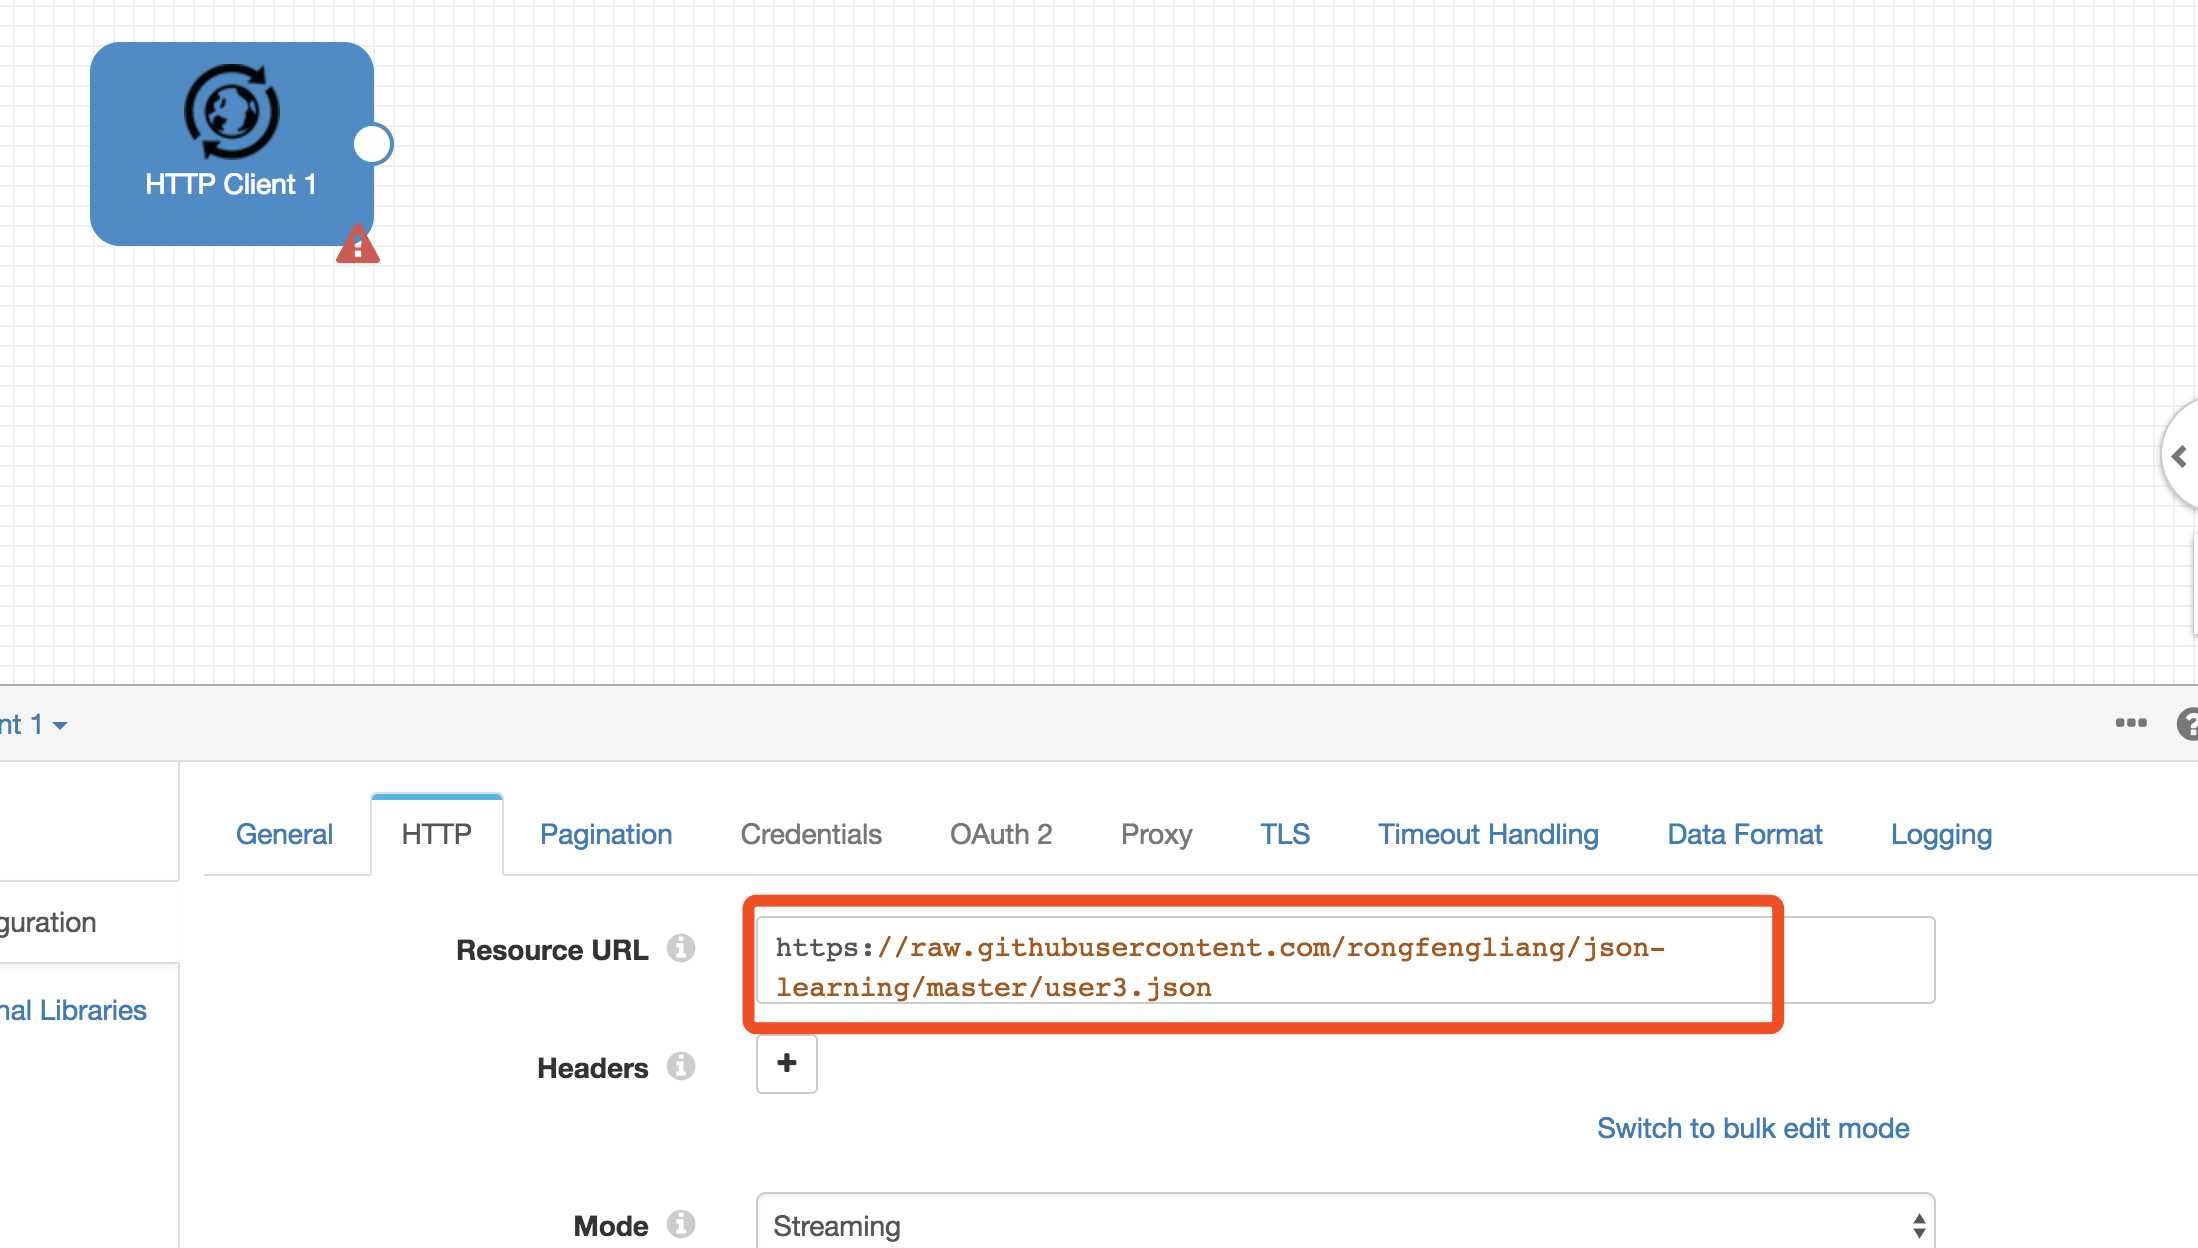Show info tooltip for Resource URL
Image resolution: width=2198 pixels, height=1248 pixels.
point(681,948)
